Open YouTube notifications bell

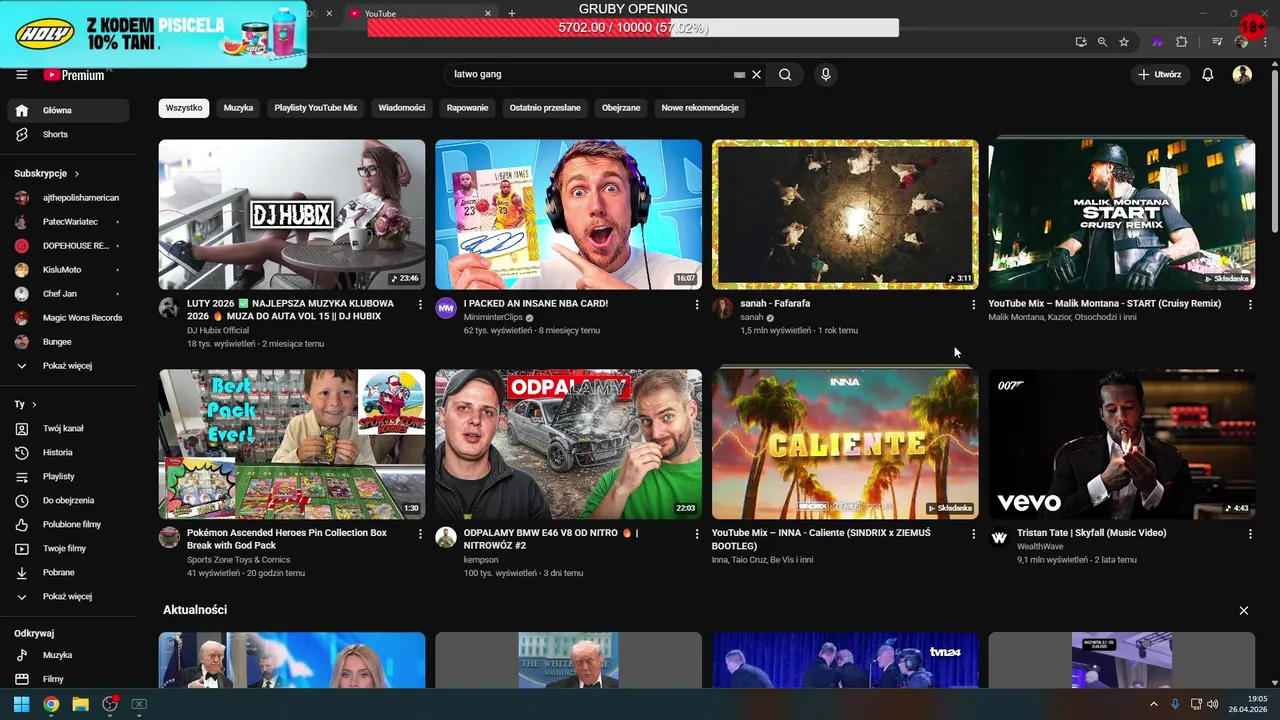1208,75
